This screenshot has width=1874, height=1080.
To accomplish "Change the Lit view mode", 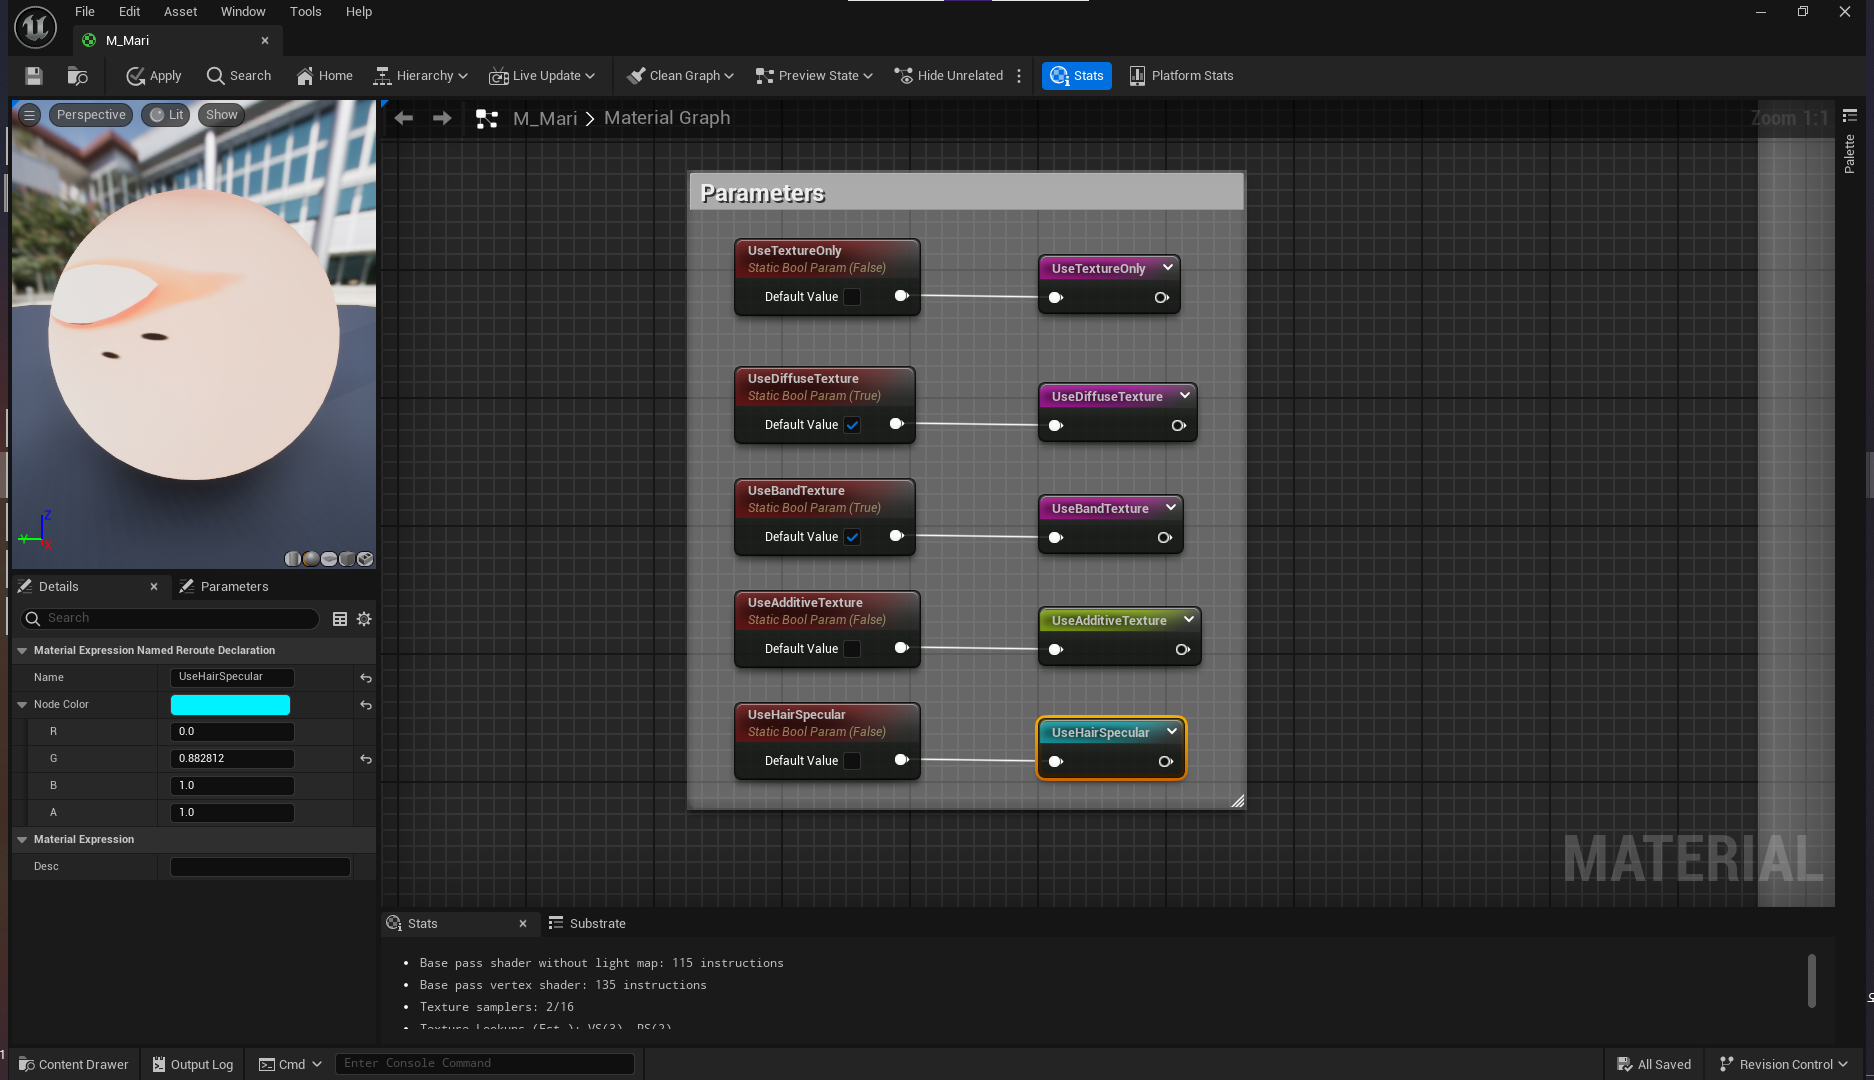I will click(166, 115).
